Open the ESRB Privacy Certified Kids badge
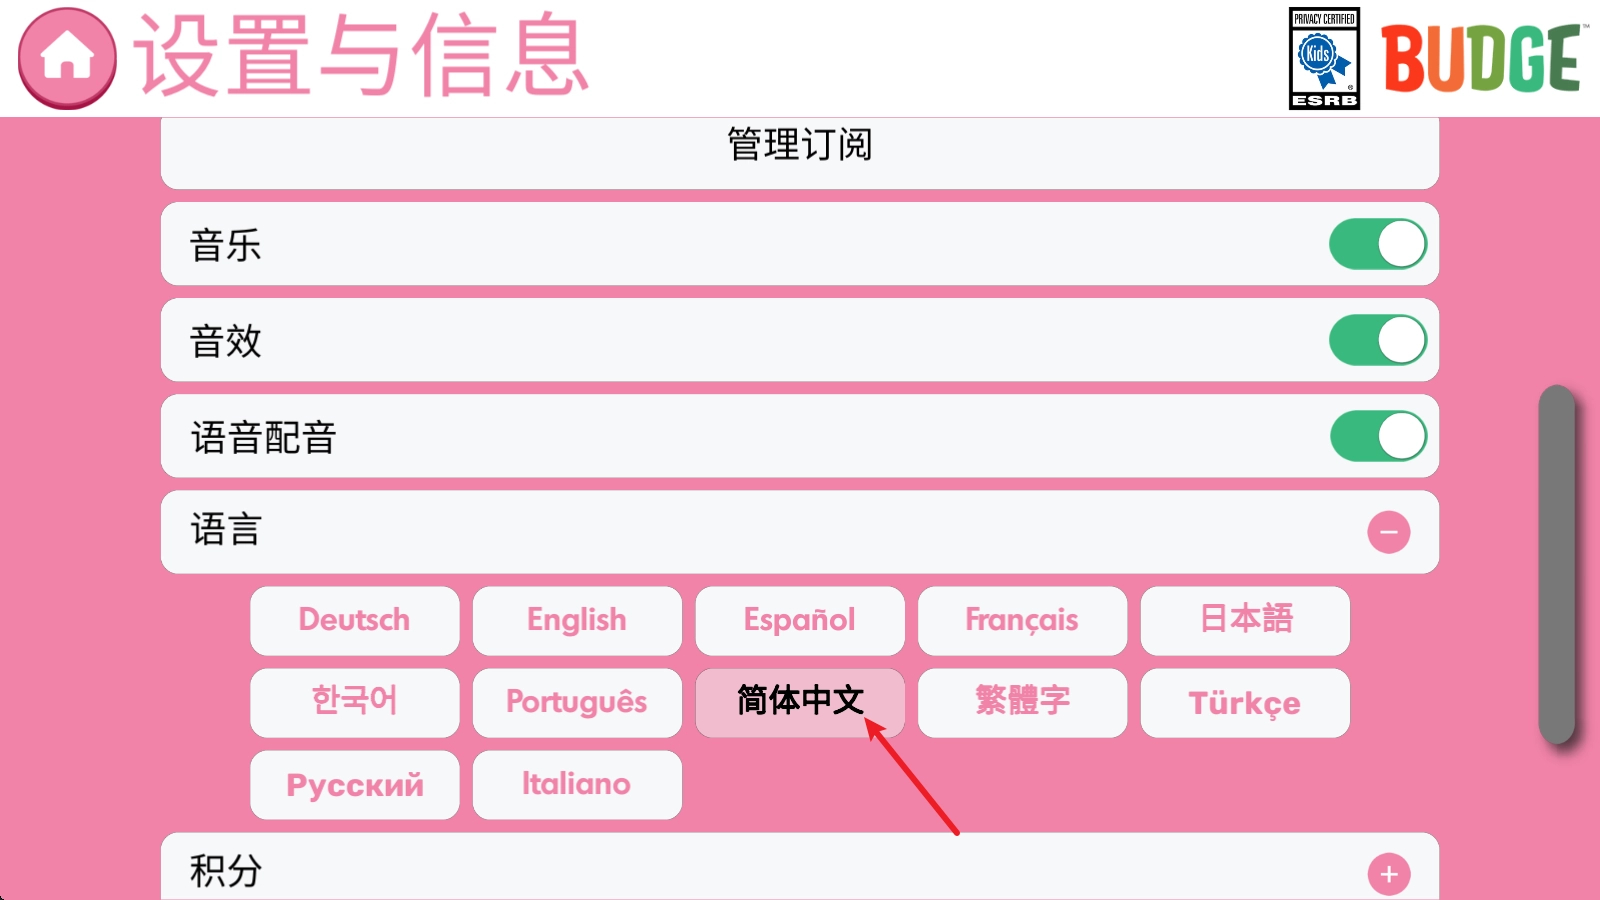This screenshot has height=900, width=1600. click(1324, 58)
